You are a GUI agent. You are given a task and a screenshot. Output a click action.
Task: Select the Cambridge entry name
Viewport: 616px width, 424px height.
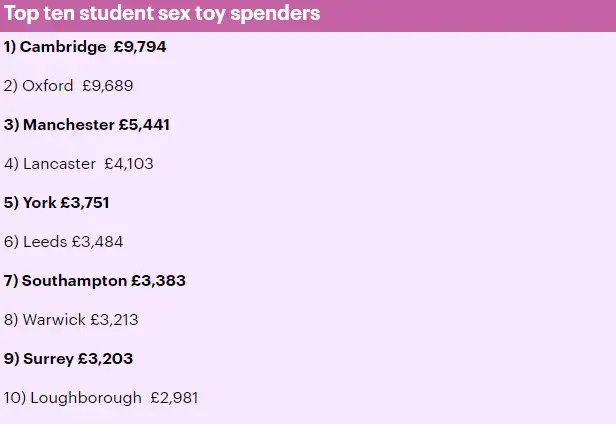63,47
